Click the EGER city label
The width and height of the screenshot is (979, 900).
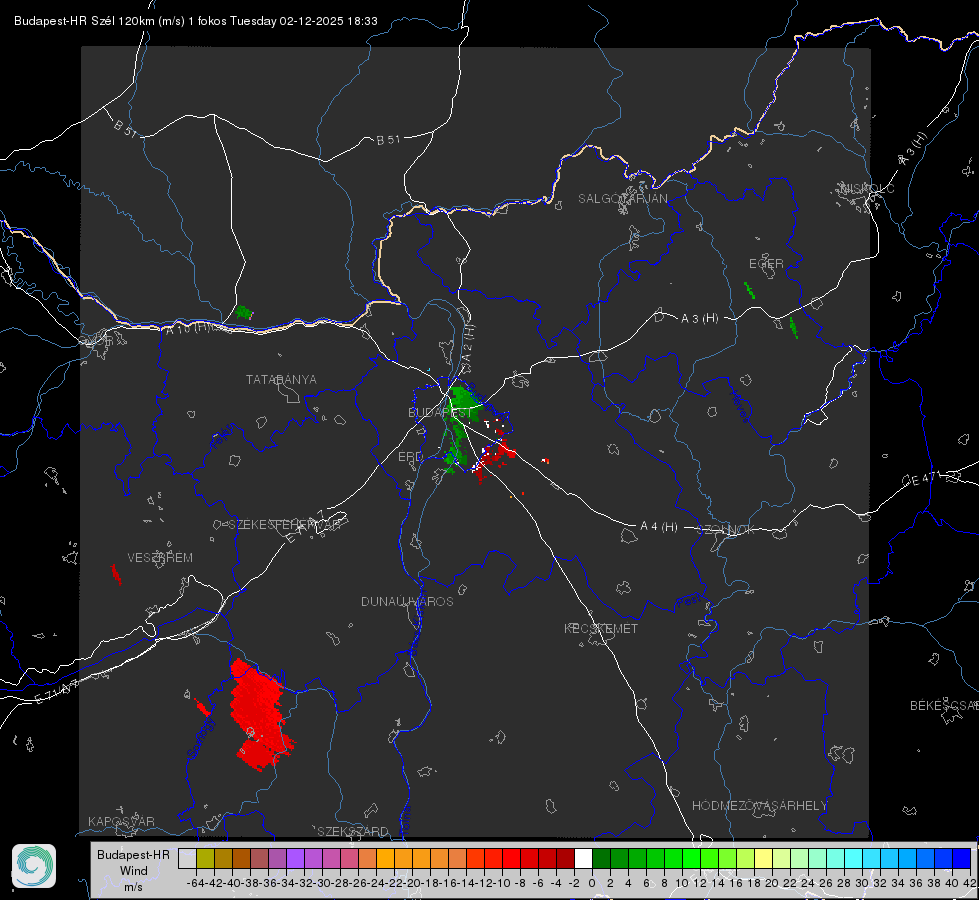[766, 264]
